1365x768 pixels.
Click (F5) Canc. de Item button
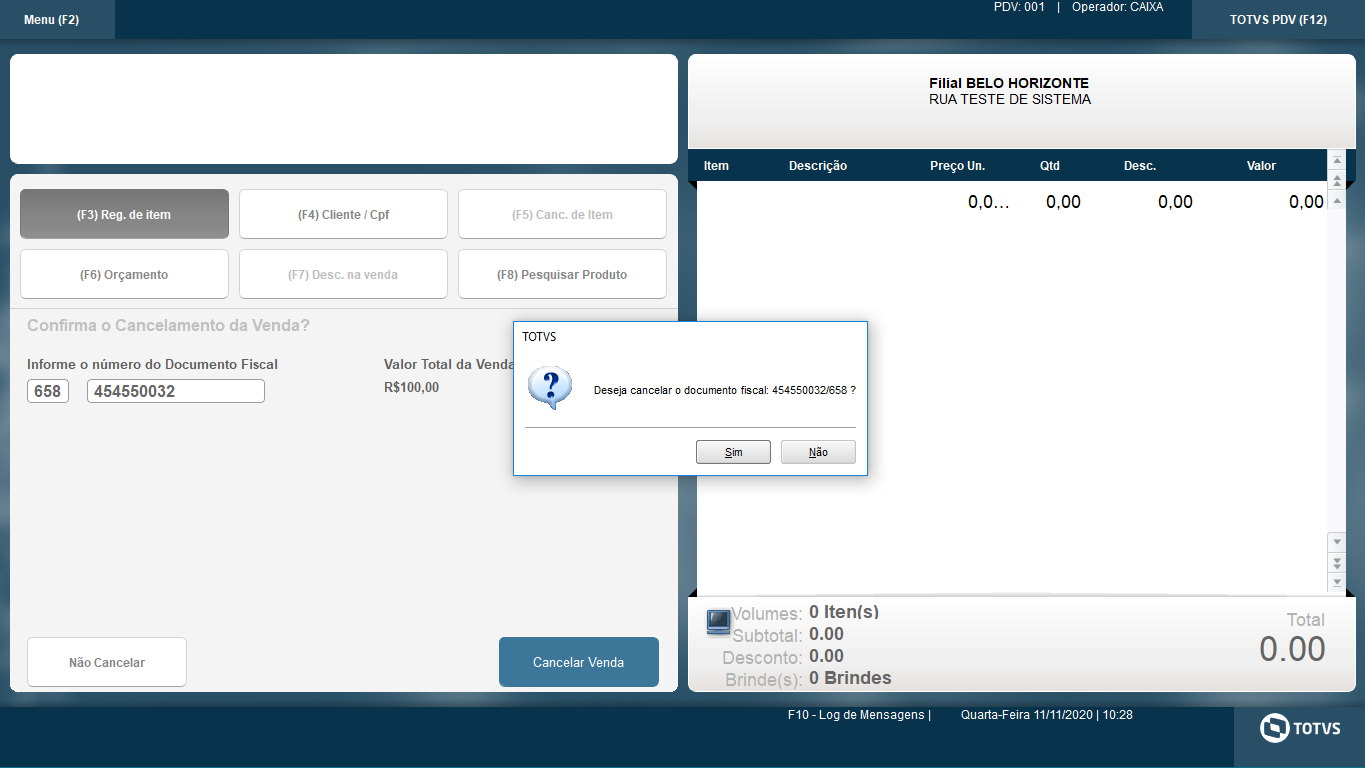(562, 214)
